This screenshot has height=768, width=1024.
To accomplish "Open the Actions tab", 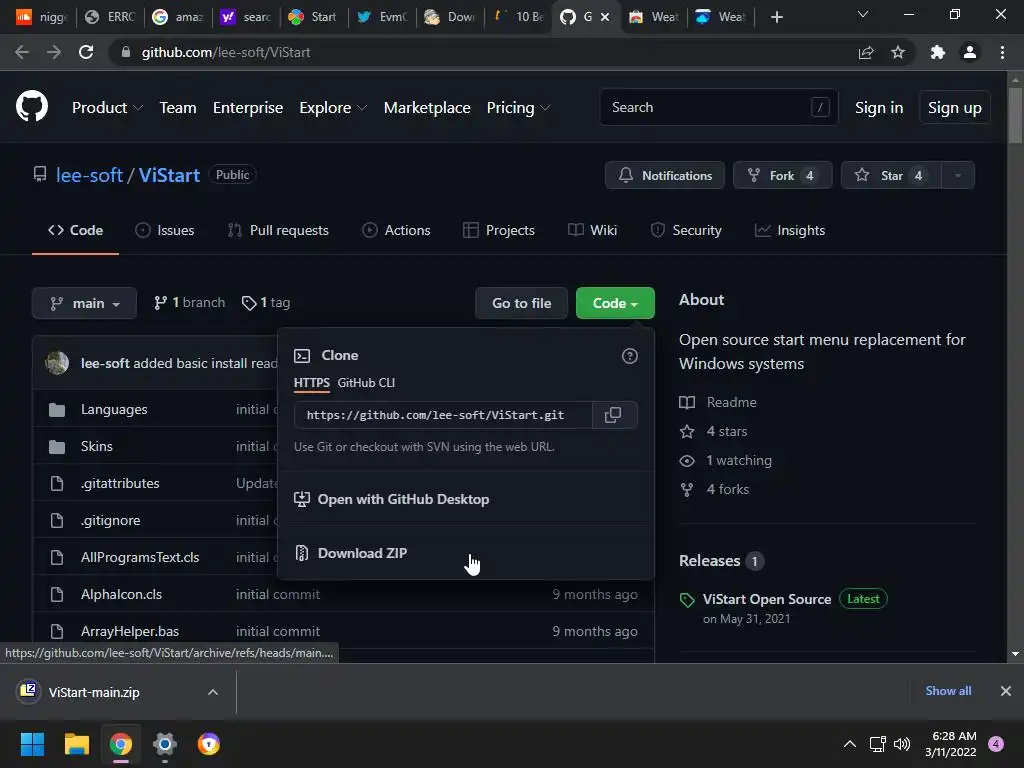I will click(x=396, y=231).
